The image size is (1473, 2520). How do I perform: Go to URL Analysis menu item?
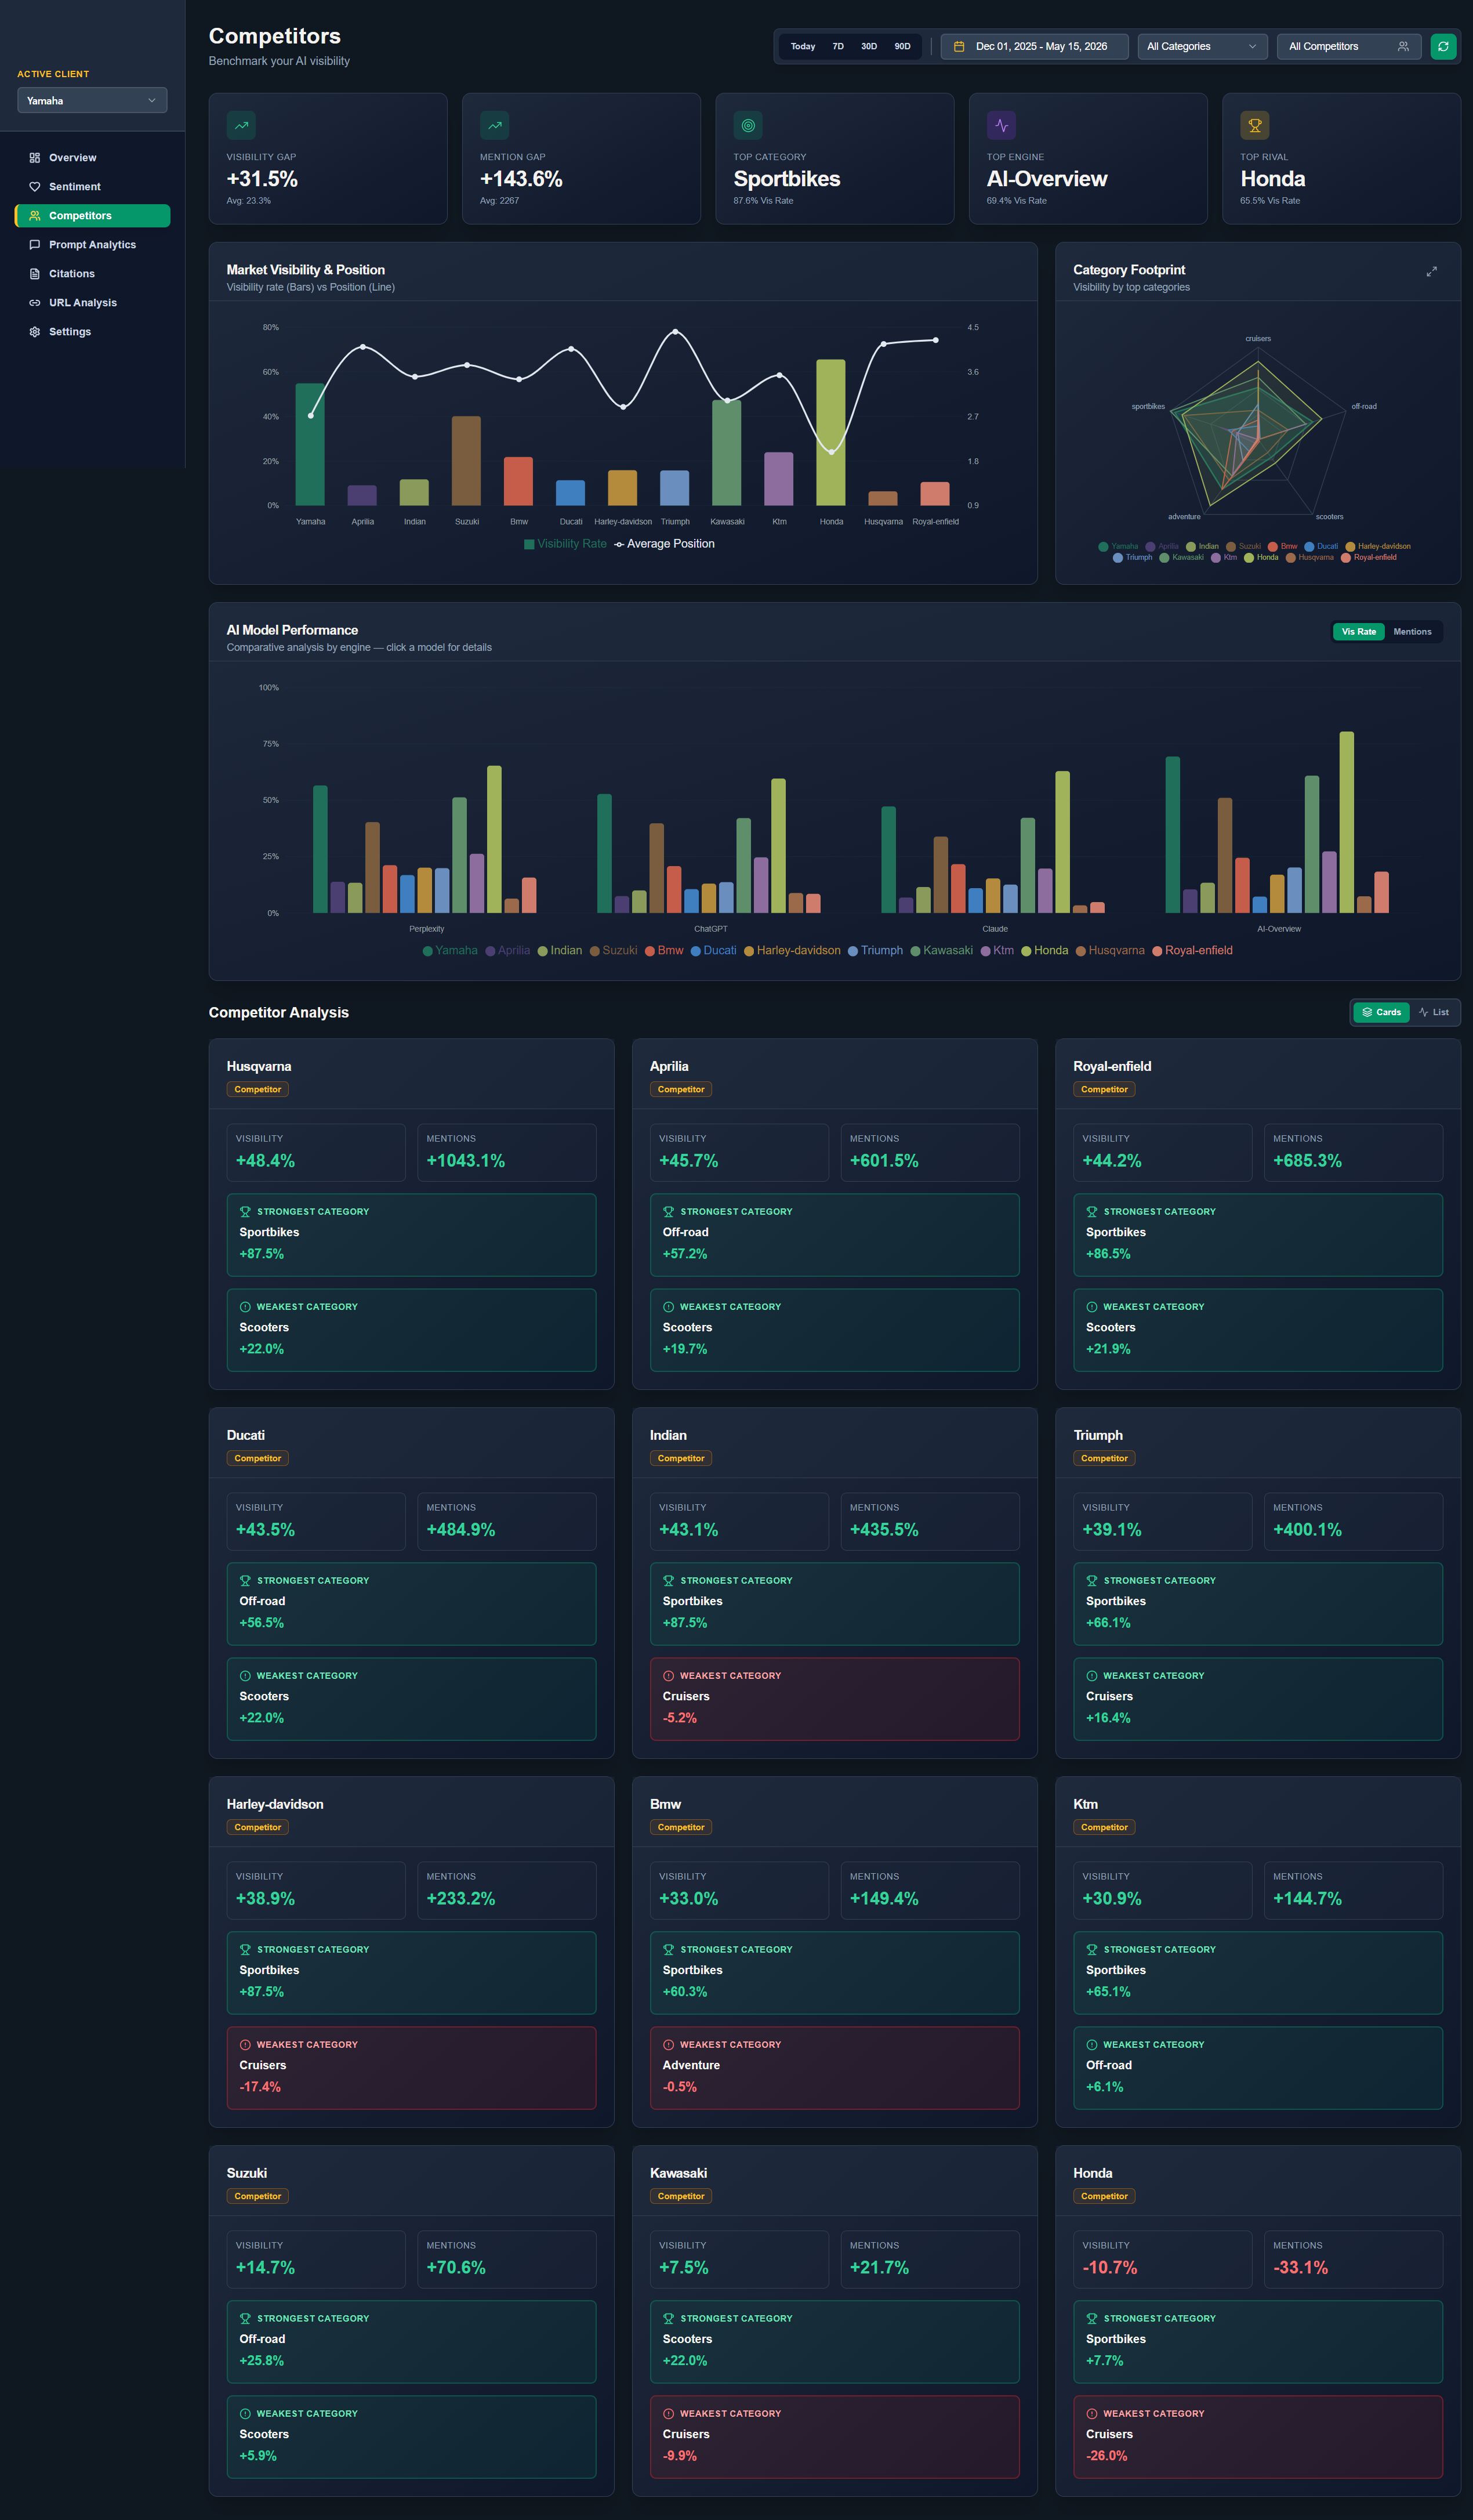(92, 303)
